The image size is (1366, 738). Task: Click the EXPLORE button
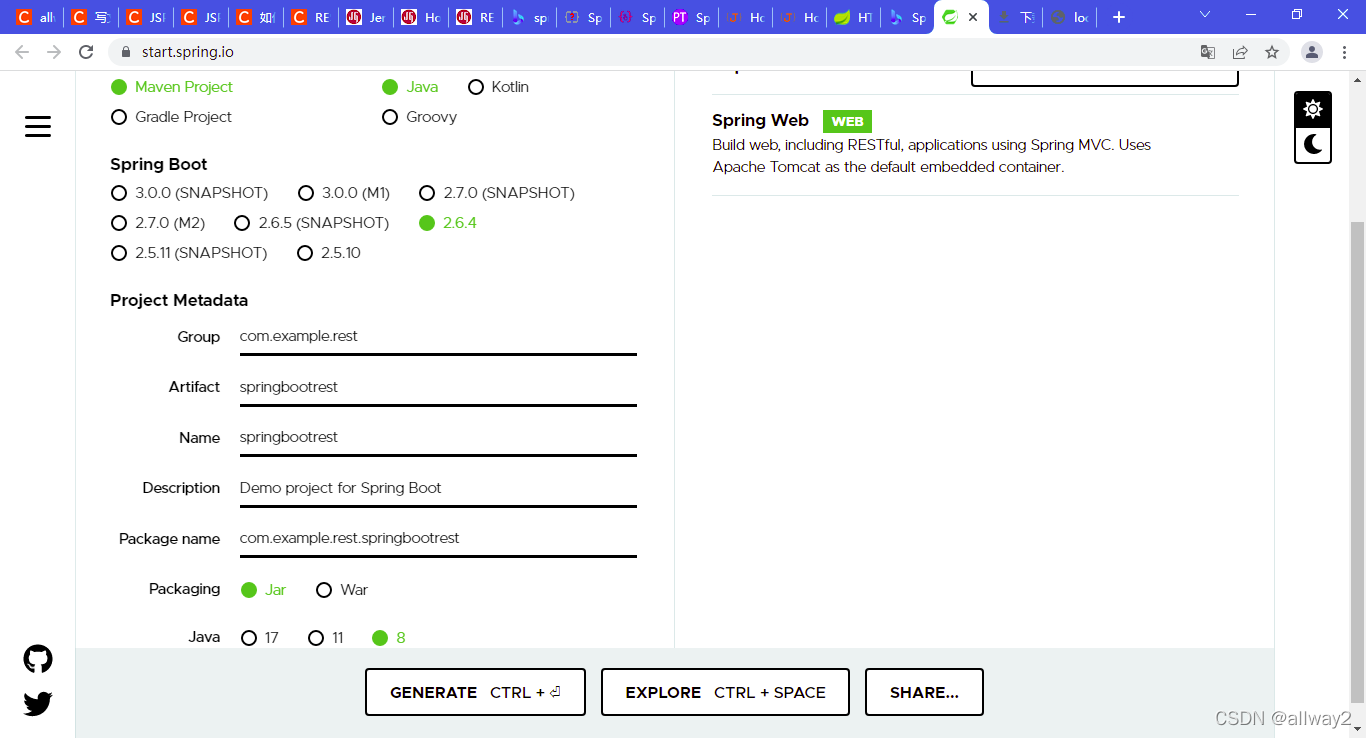click(725, 692)
